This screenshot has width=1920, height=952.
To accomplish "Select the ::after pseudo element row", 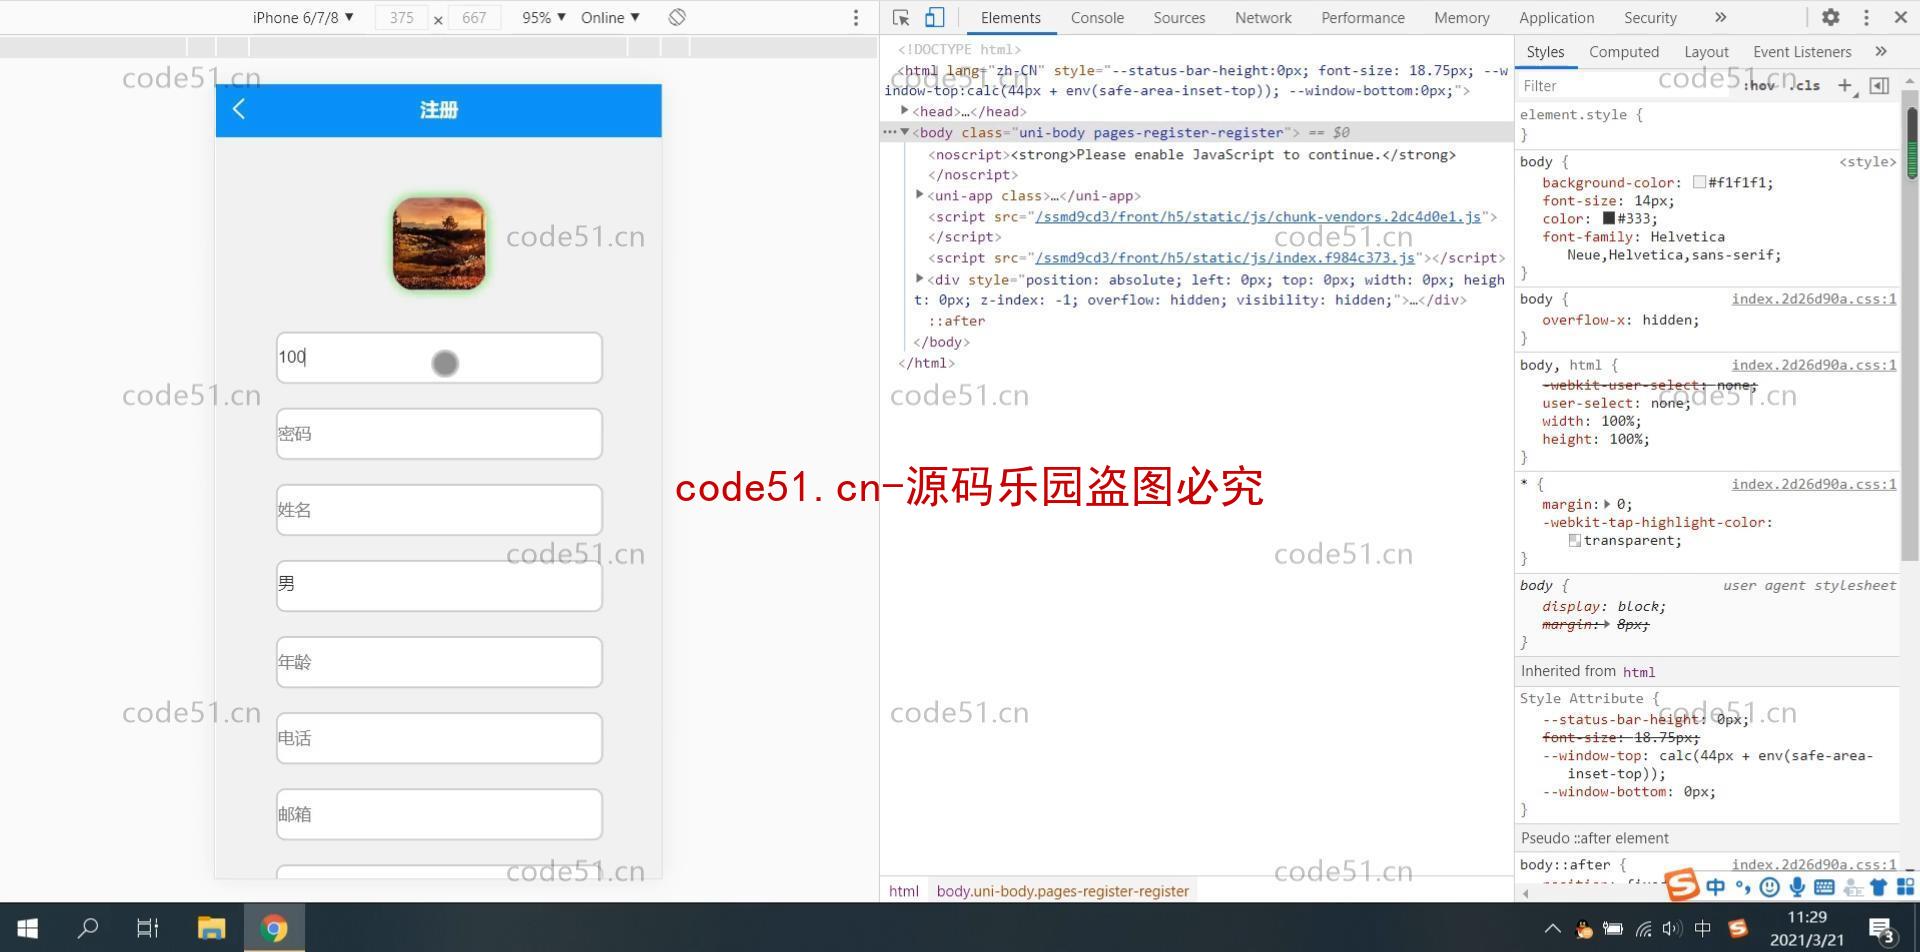I will [x=957, y=321].
